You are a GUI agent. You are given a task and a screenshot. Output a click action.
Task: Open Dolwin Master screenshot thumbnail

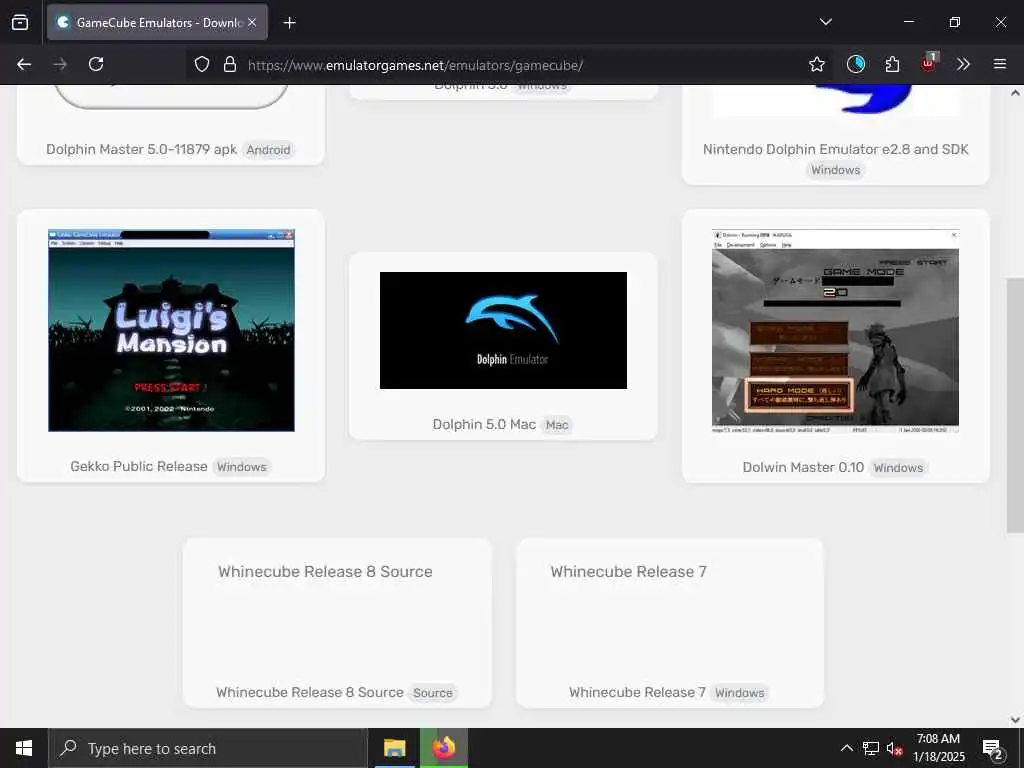(835, 331)
